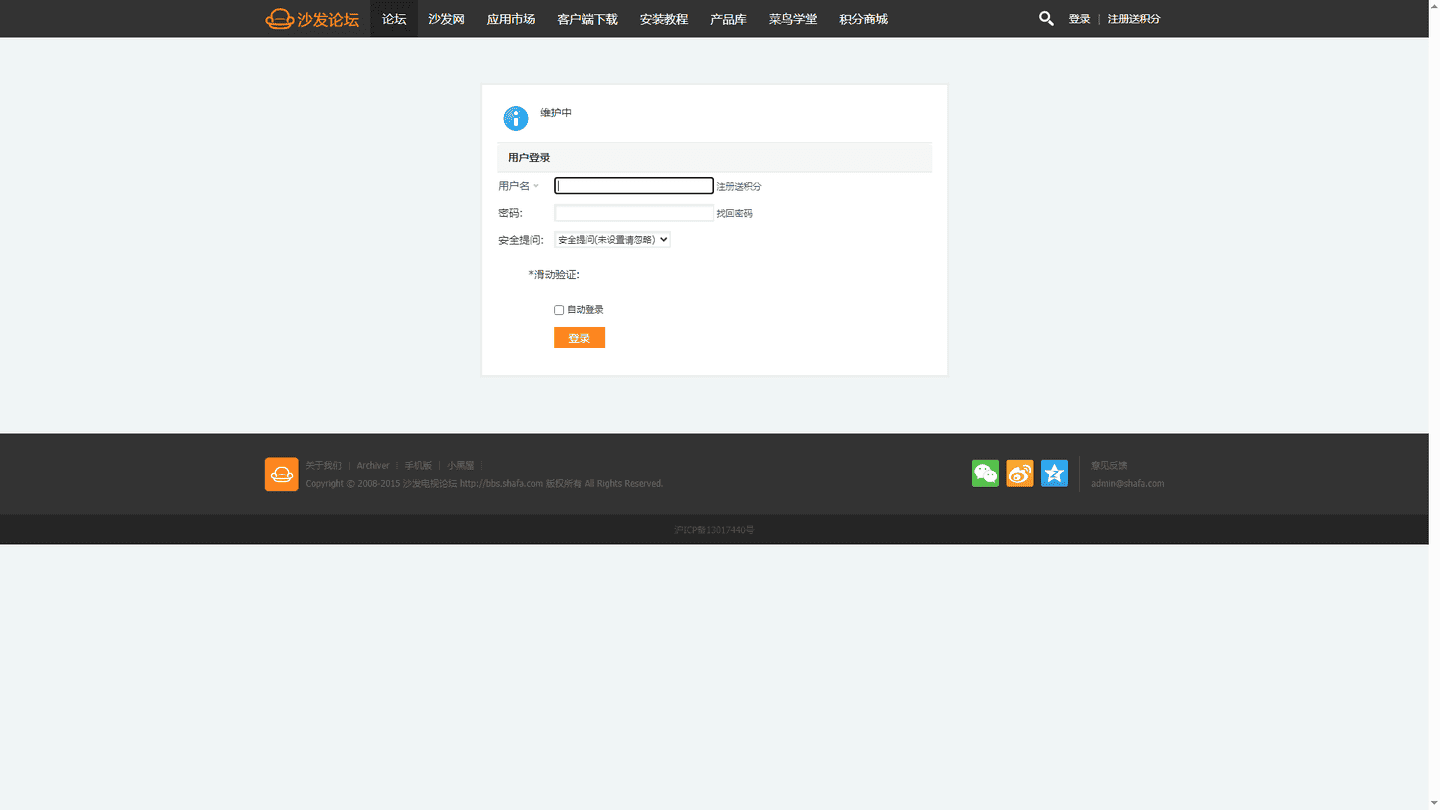Open Archiver footer link
This screenshot has height=810, width=1440.
point(373,466)
